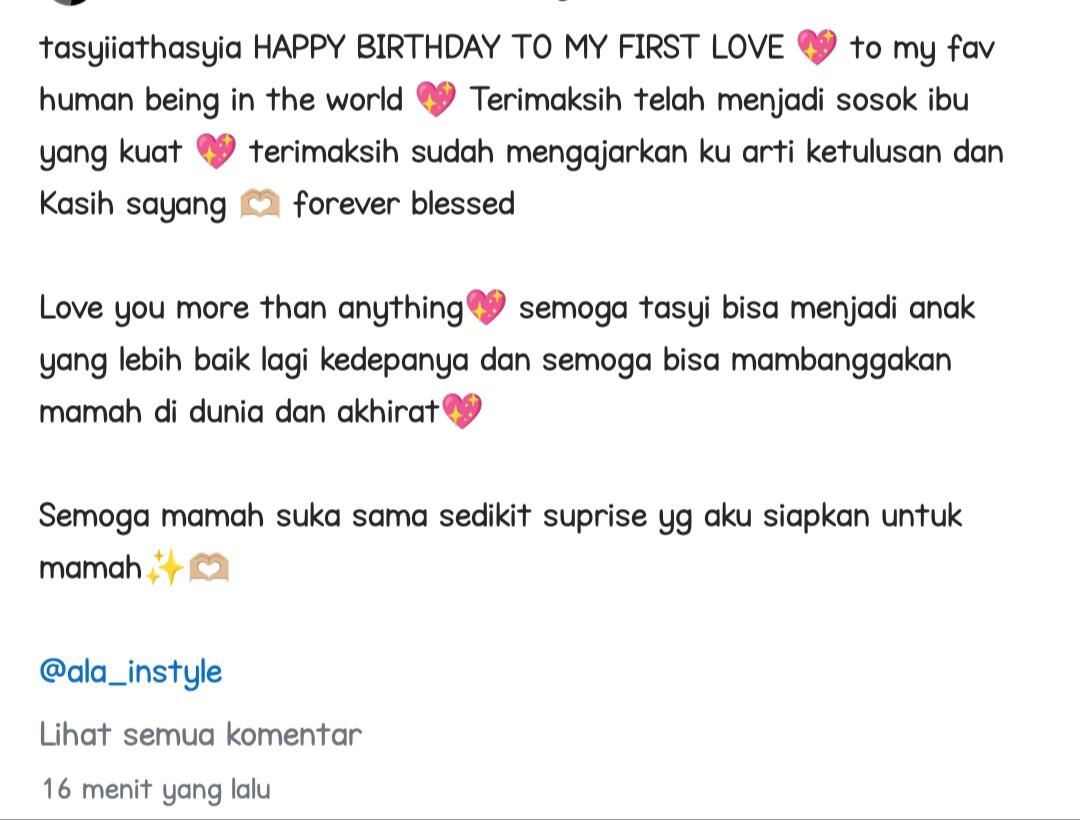
Task: Click the "forever blessed" text
Action: 404,204
